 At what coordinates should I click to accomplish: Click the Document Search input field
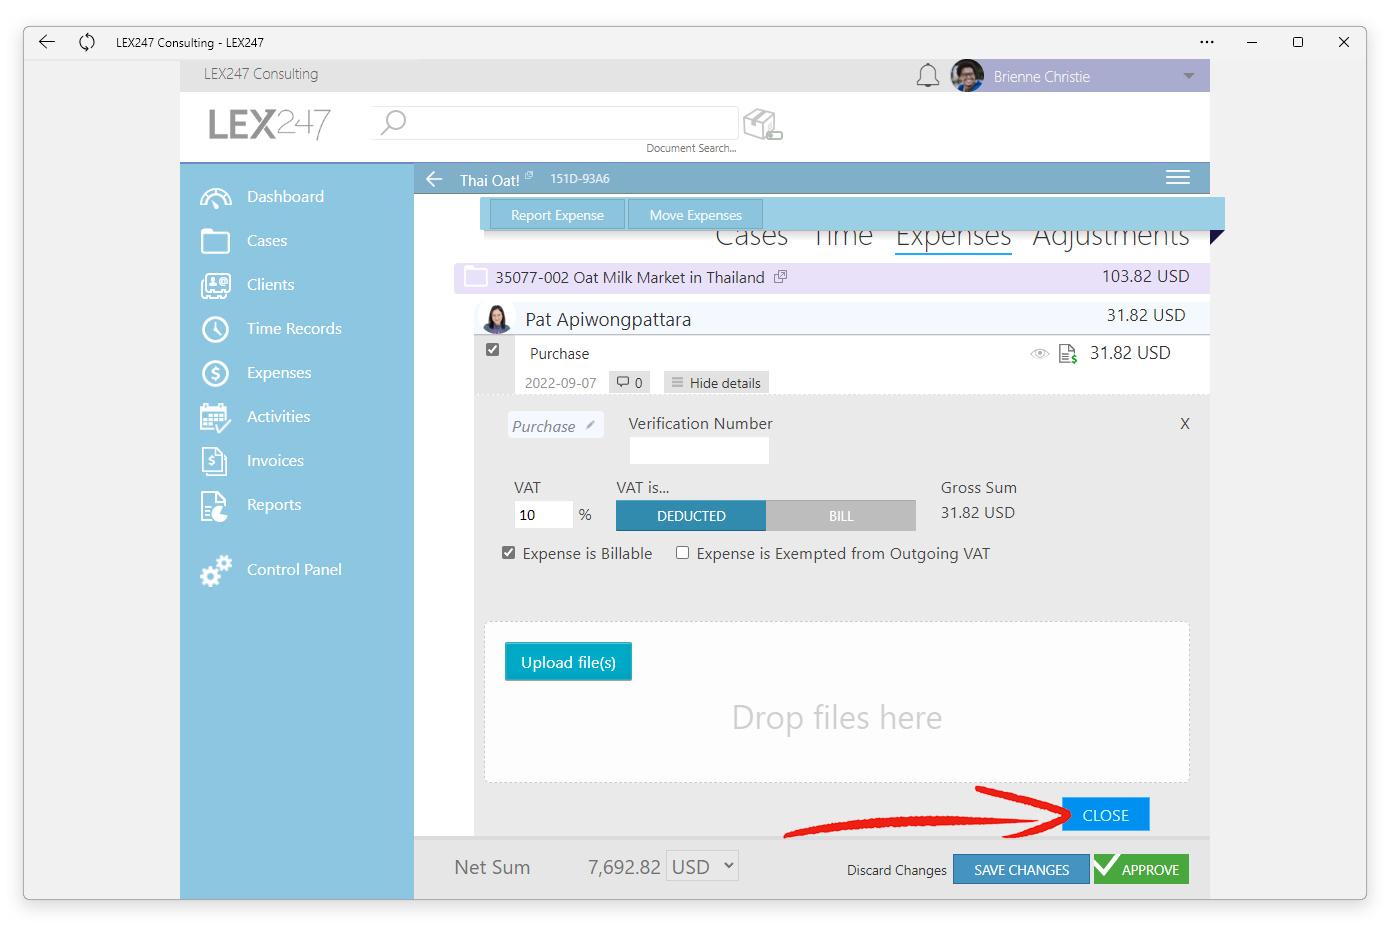click(x=555, y=122)
